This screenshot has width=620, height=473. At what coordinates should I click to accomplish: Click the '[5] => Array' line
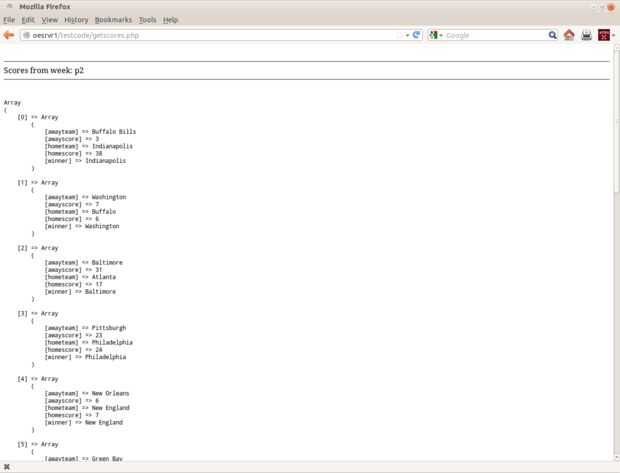tap(38, 445)
